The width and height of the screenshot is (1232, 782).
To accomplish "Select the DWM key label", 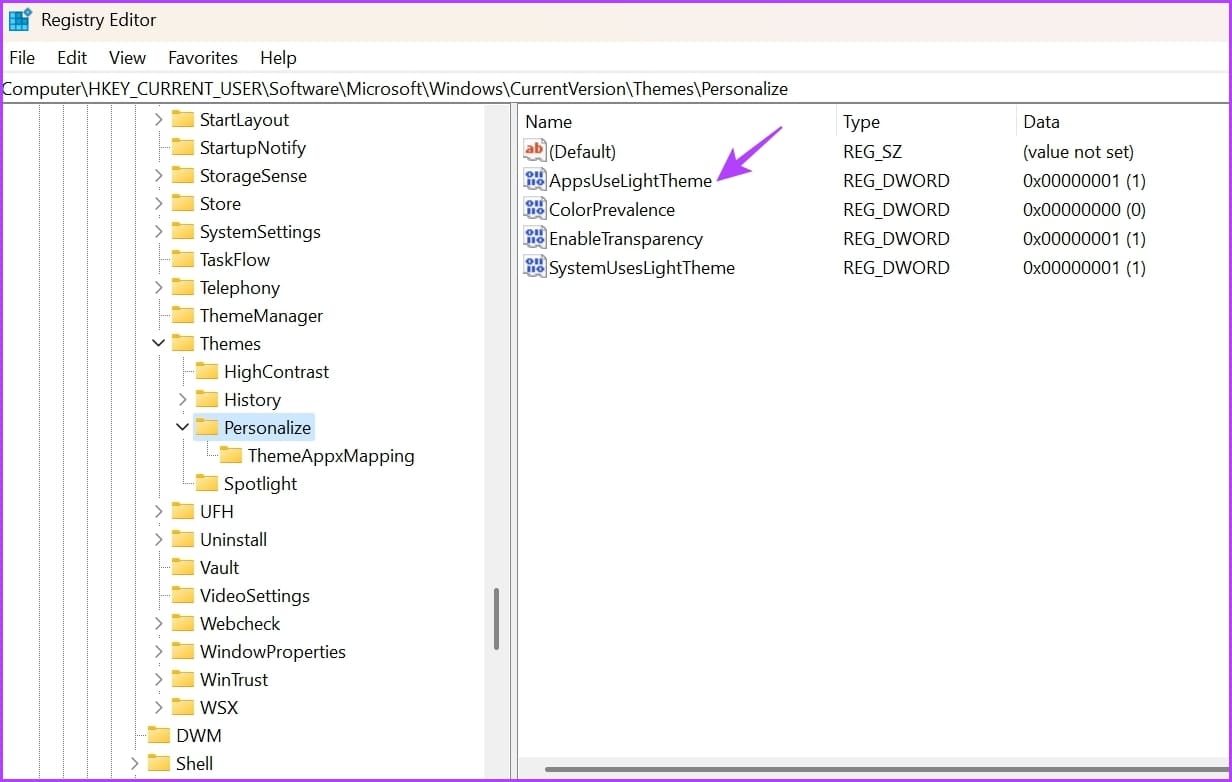I will (x=199, y=735).
